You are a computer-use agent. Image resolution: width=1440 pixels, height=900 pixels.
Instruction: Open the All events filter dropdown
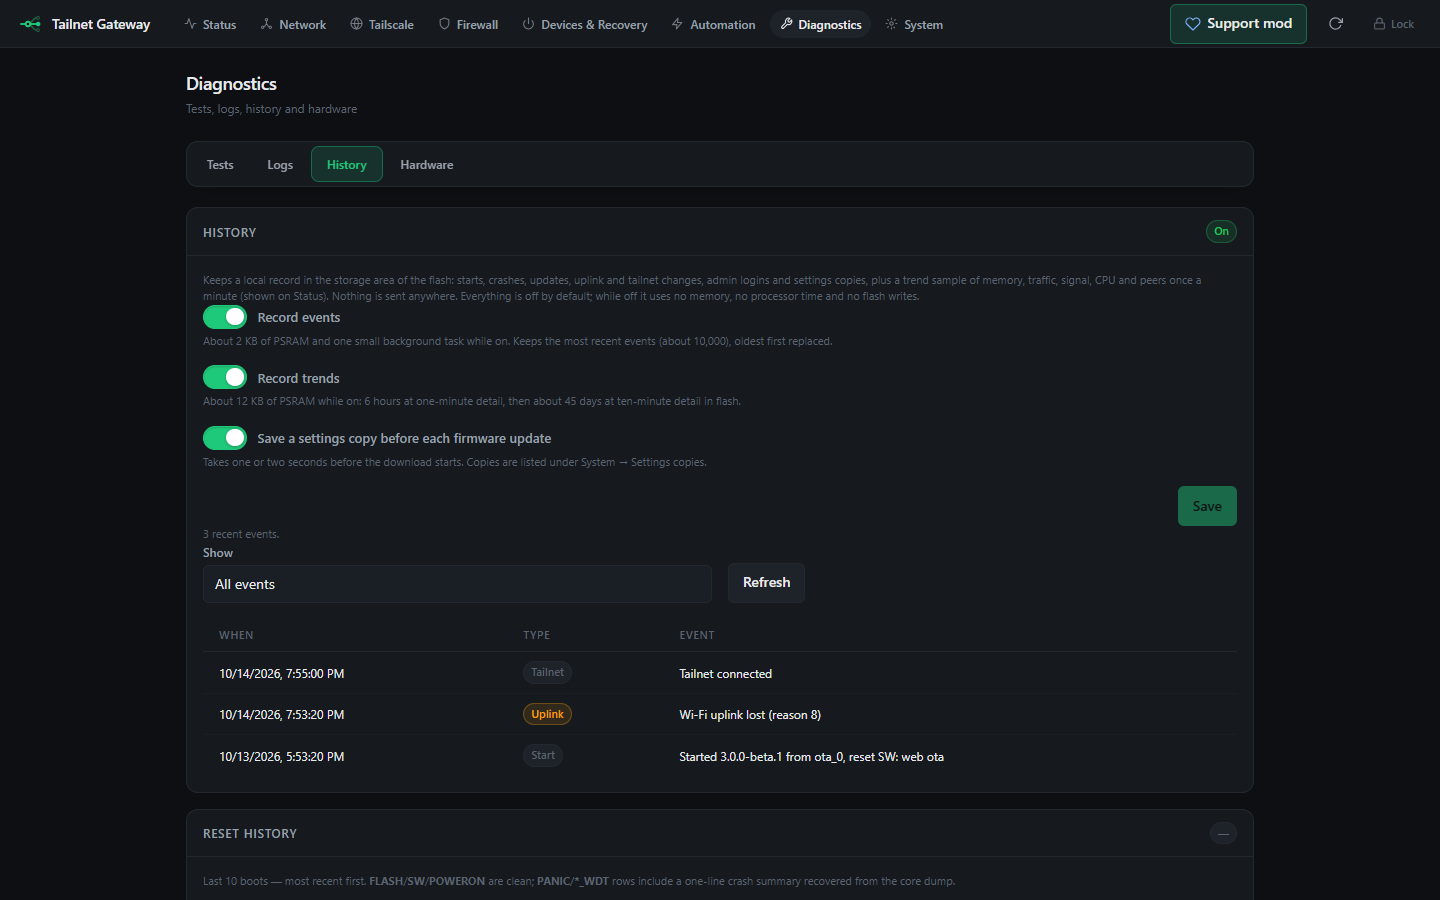point(457,584)
